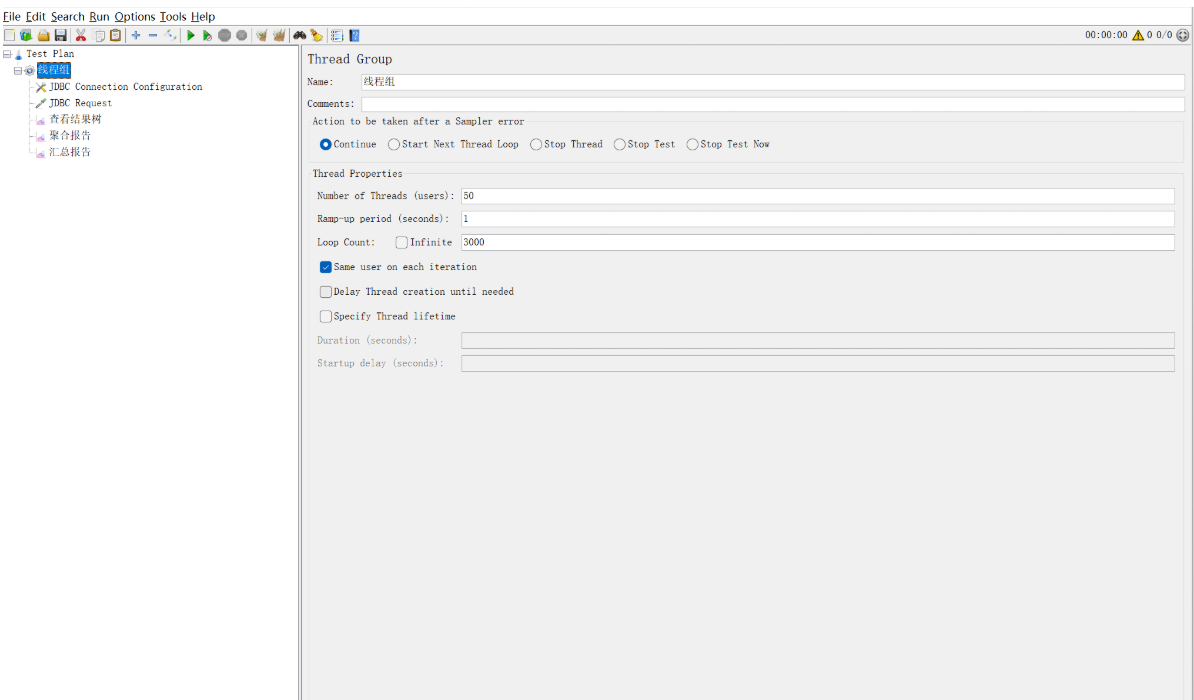Select the JDBC Request sampler node
The image size is (1194, 700).
81,103
